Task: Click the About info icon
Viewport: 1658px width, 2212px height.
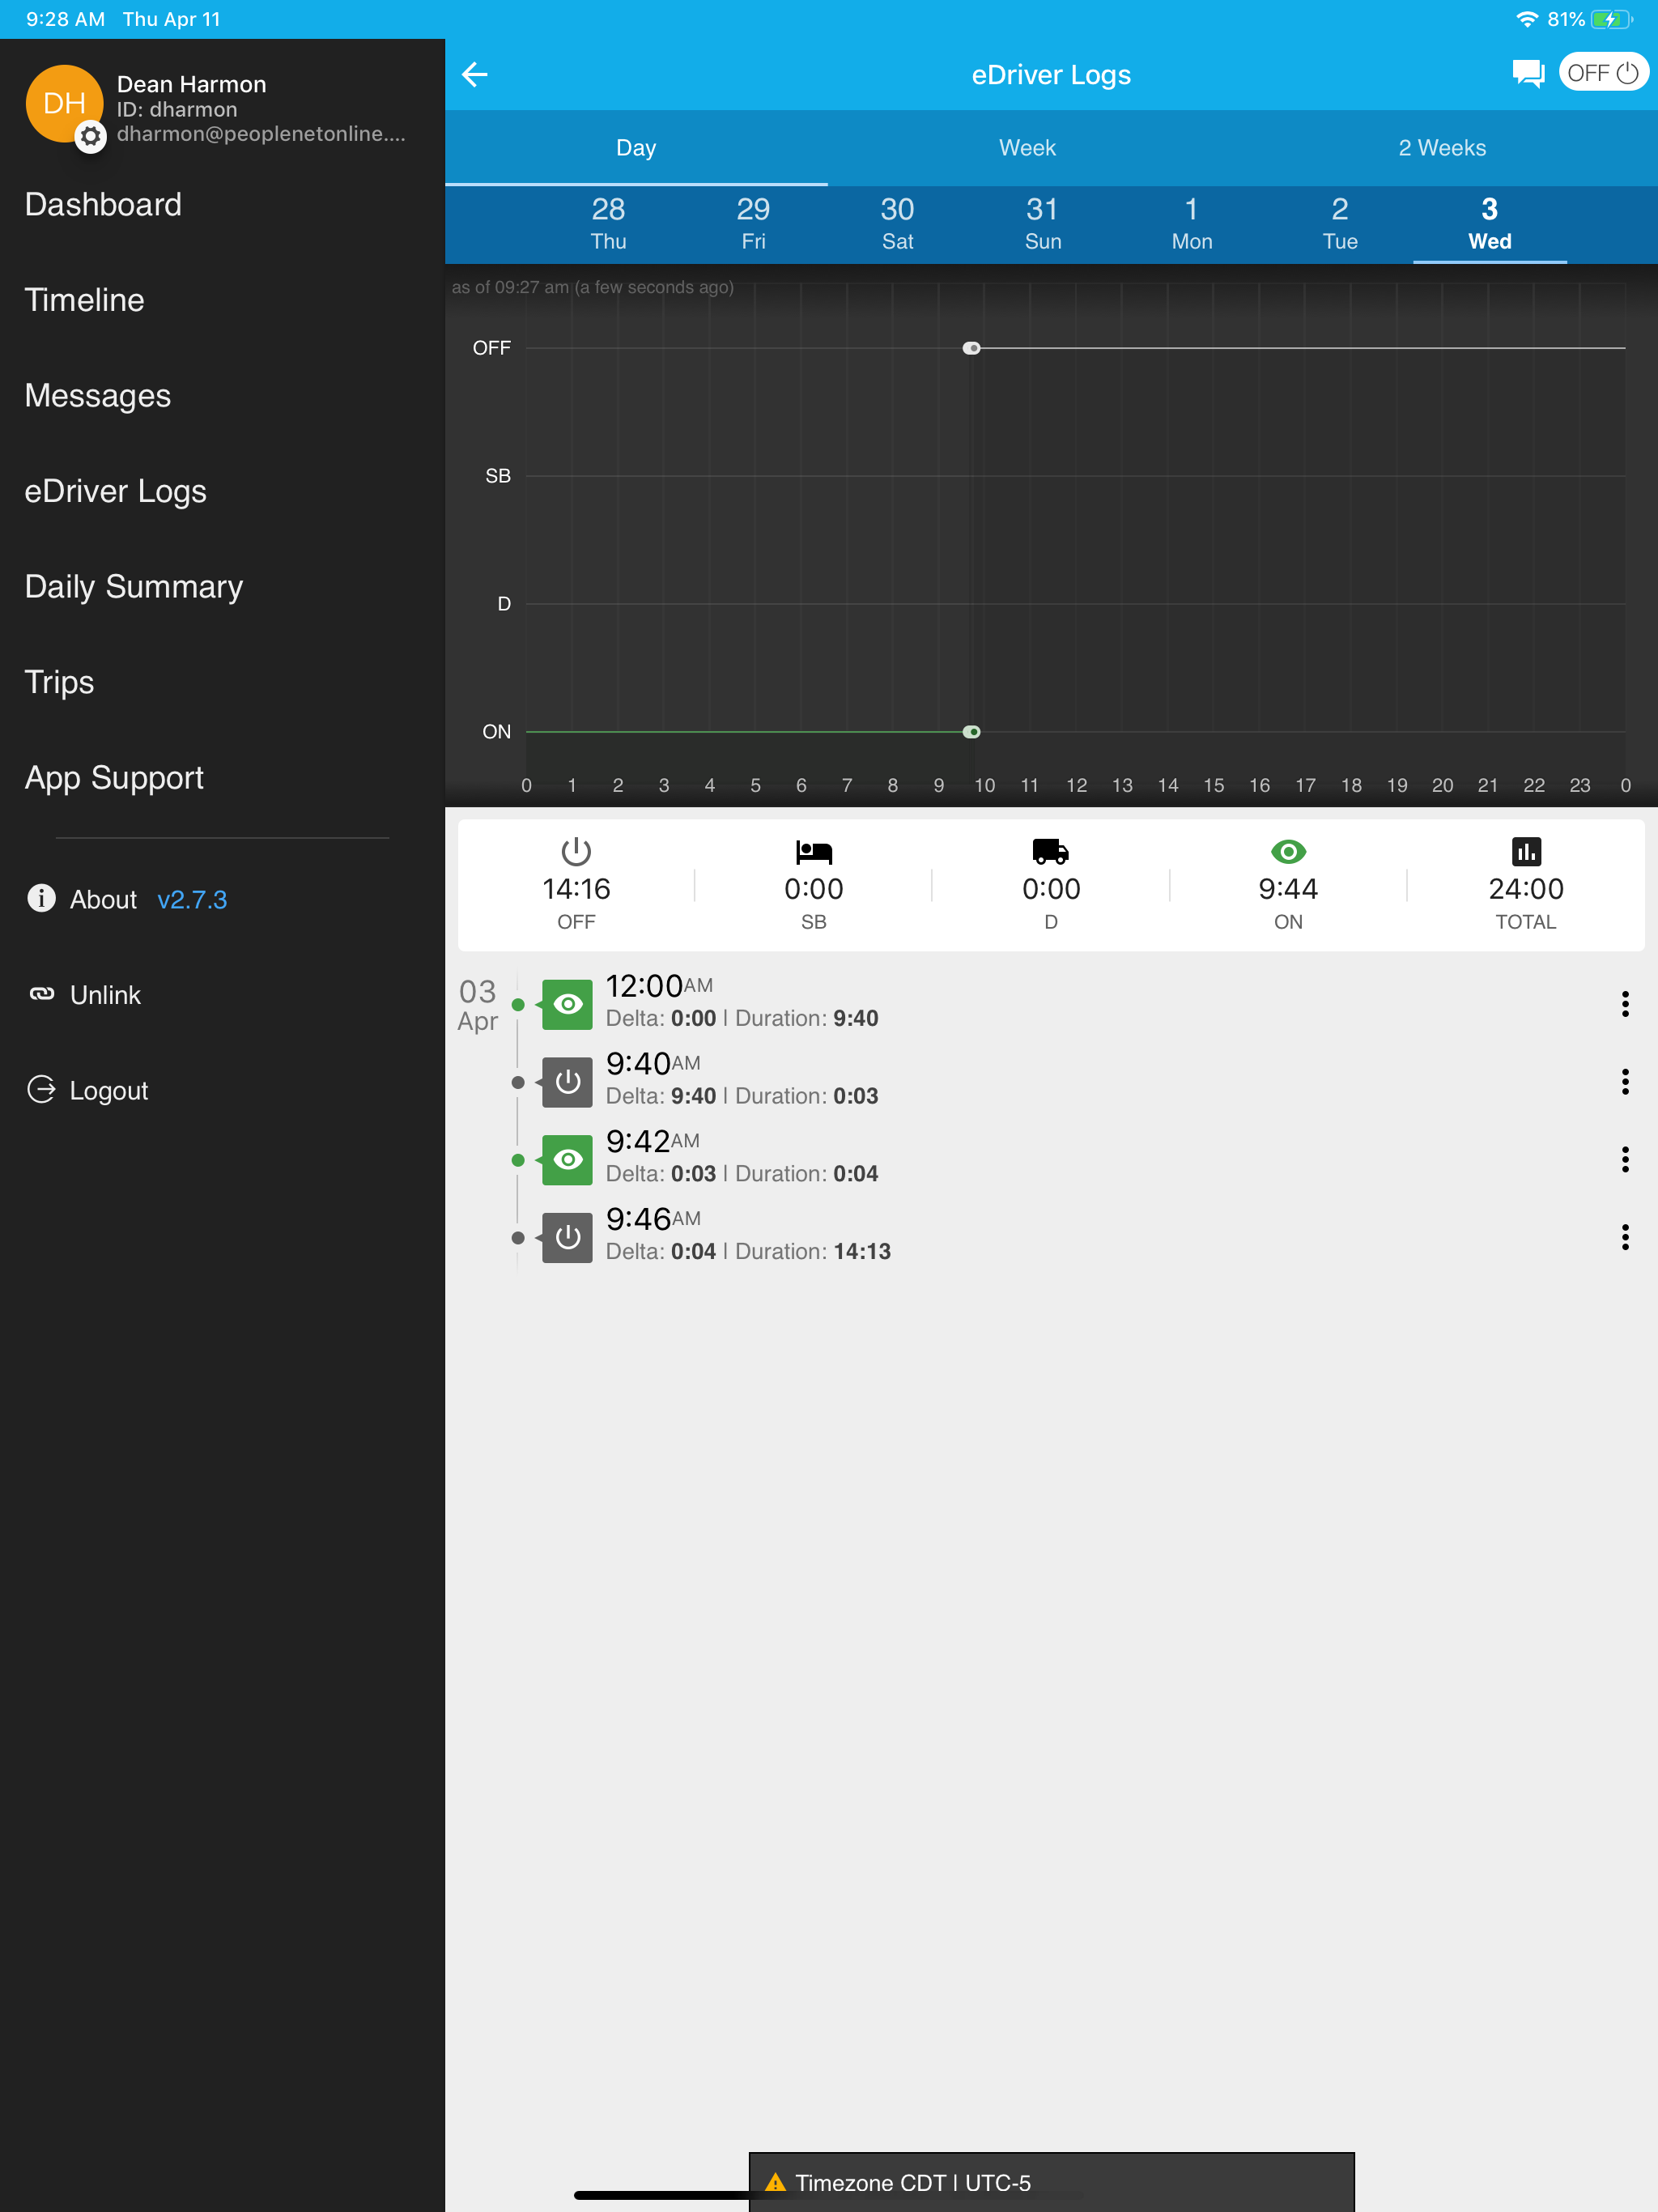Action: click(x=41, y=898)
